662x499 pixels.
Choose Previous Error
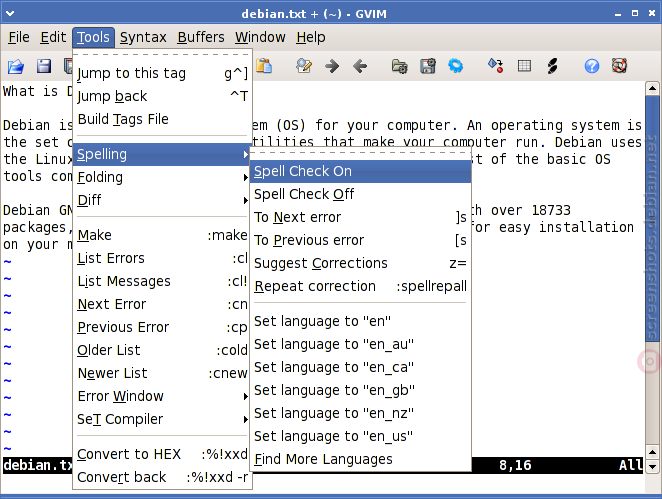(163, 327)
